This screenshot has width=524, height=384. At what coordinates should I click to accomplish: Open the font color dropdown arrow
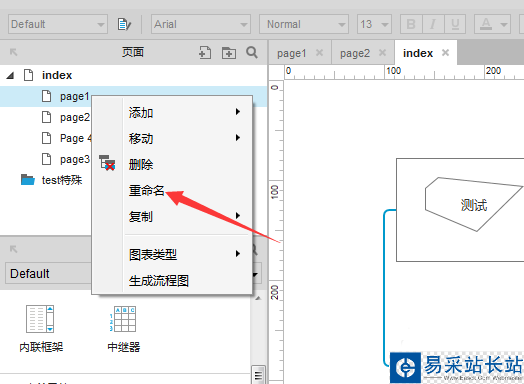point(504,24)
